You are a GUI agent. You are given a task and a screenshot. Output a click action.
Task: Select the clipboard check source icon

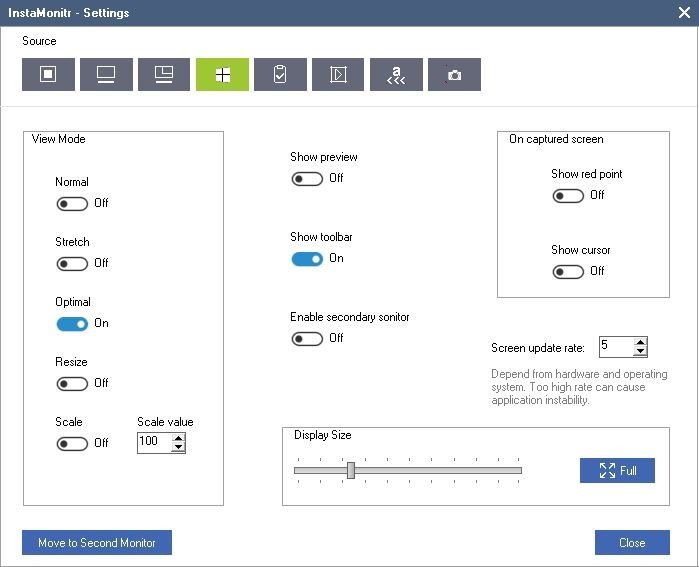(x=280, y=74)
